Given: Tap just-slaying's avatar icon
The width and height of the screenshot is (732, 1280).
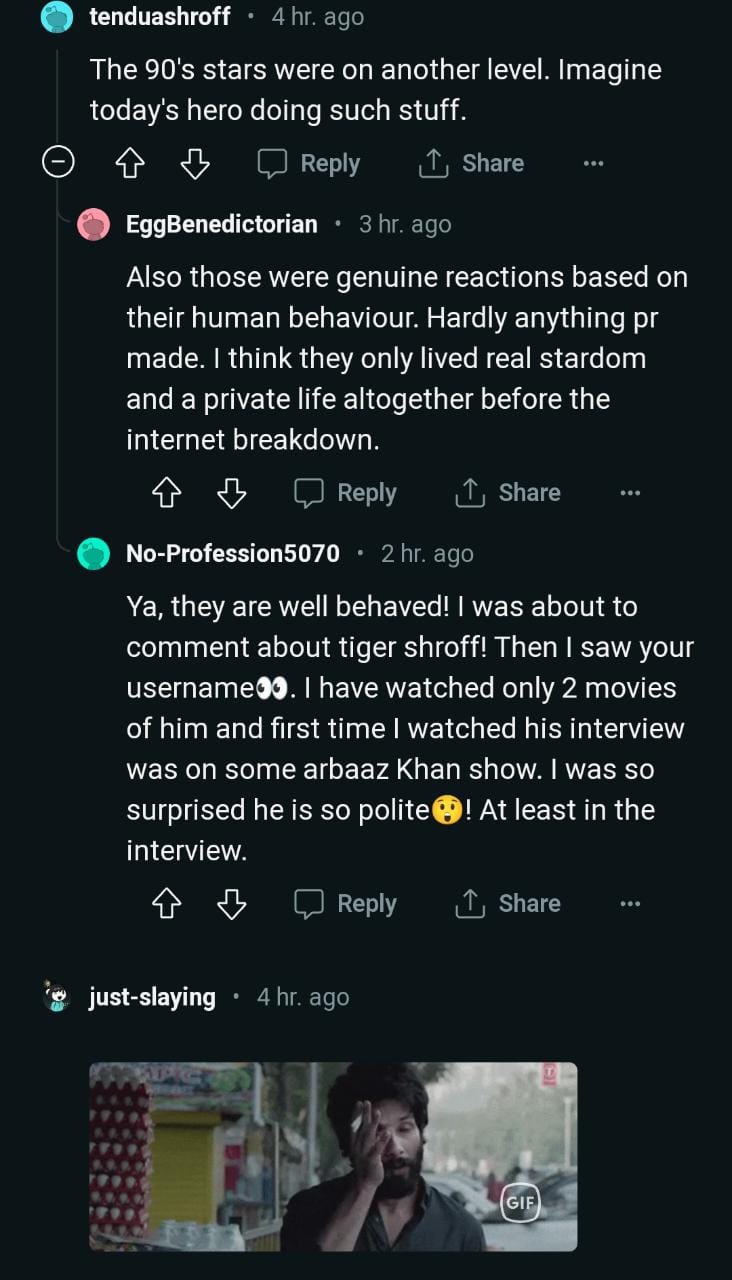Looking at the screenshot, I should (x=58, y=996).
